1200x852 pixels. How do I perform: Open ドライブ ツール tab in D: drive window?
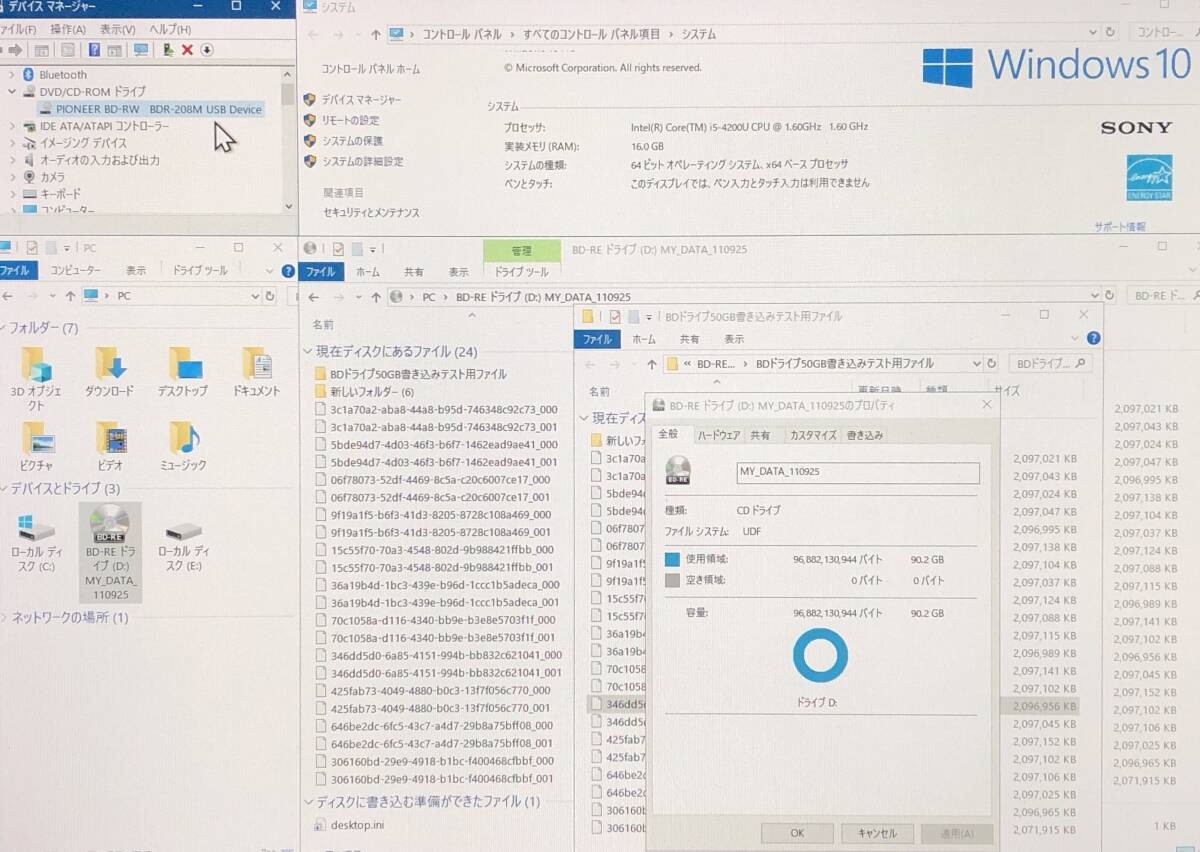[521, 272]
